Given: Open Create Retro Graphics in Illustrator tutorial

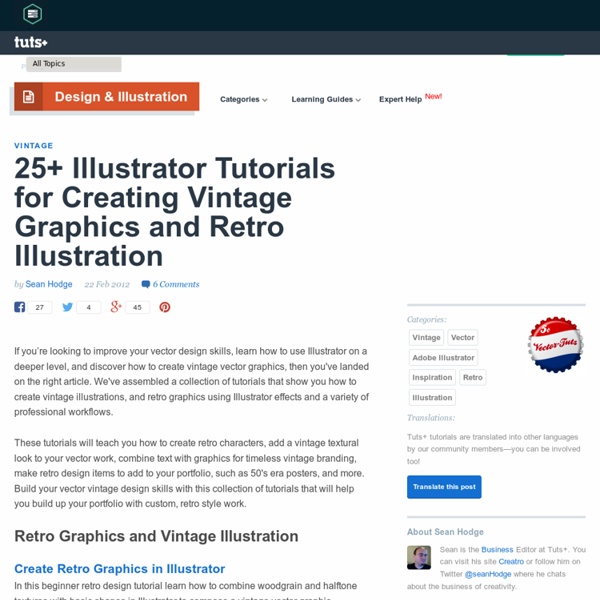Looking at the screenshot, I should pos(119,569).
